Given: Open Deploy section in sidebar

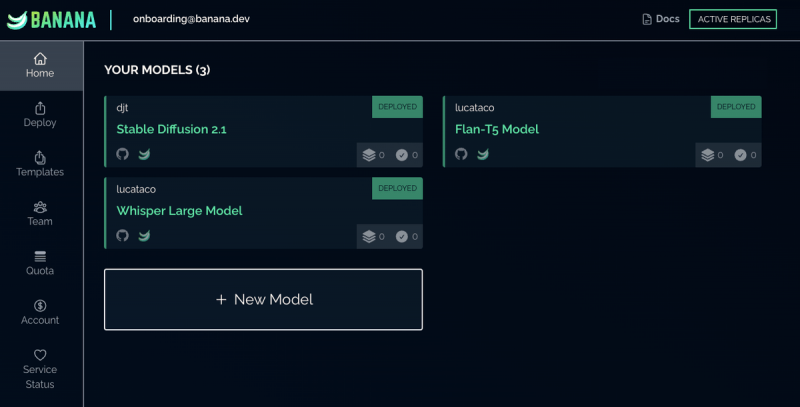Looking at the screenshot, I should (40, 115).
